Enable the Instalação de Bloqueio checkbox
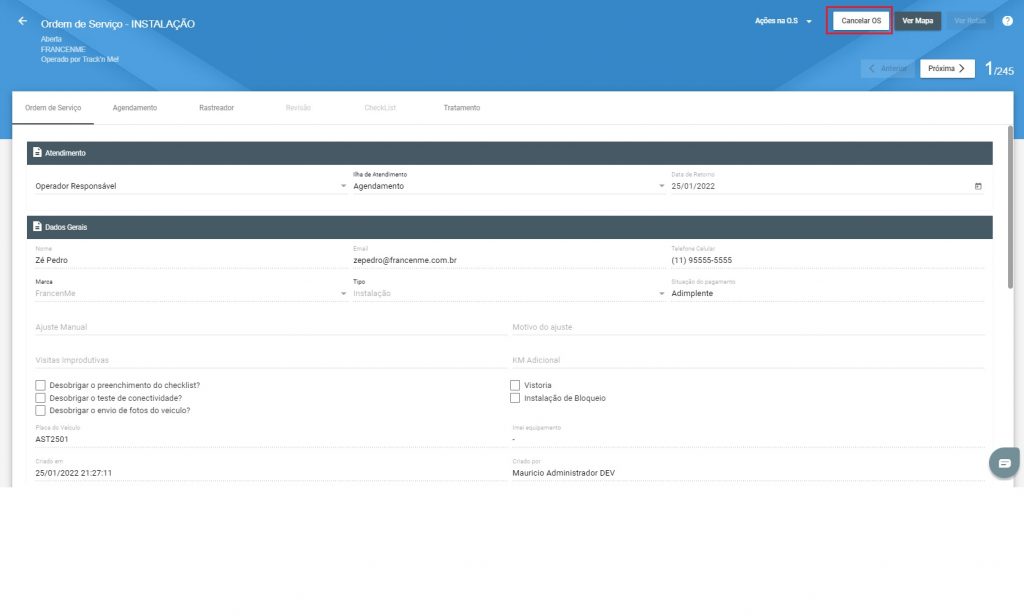1024x616 pixels. [x=515, y=398]
